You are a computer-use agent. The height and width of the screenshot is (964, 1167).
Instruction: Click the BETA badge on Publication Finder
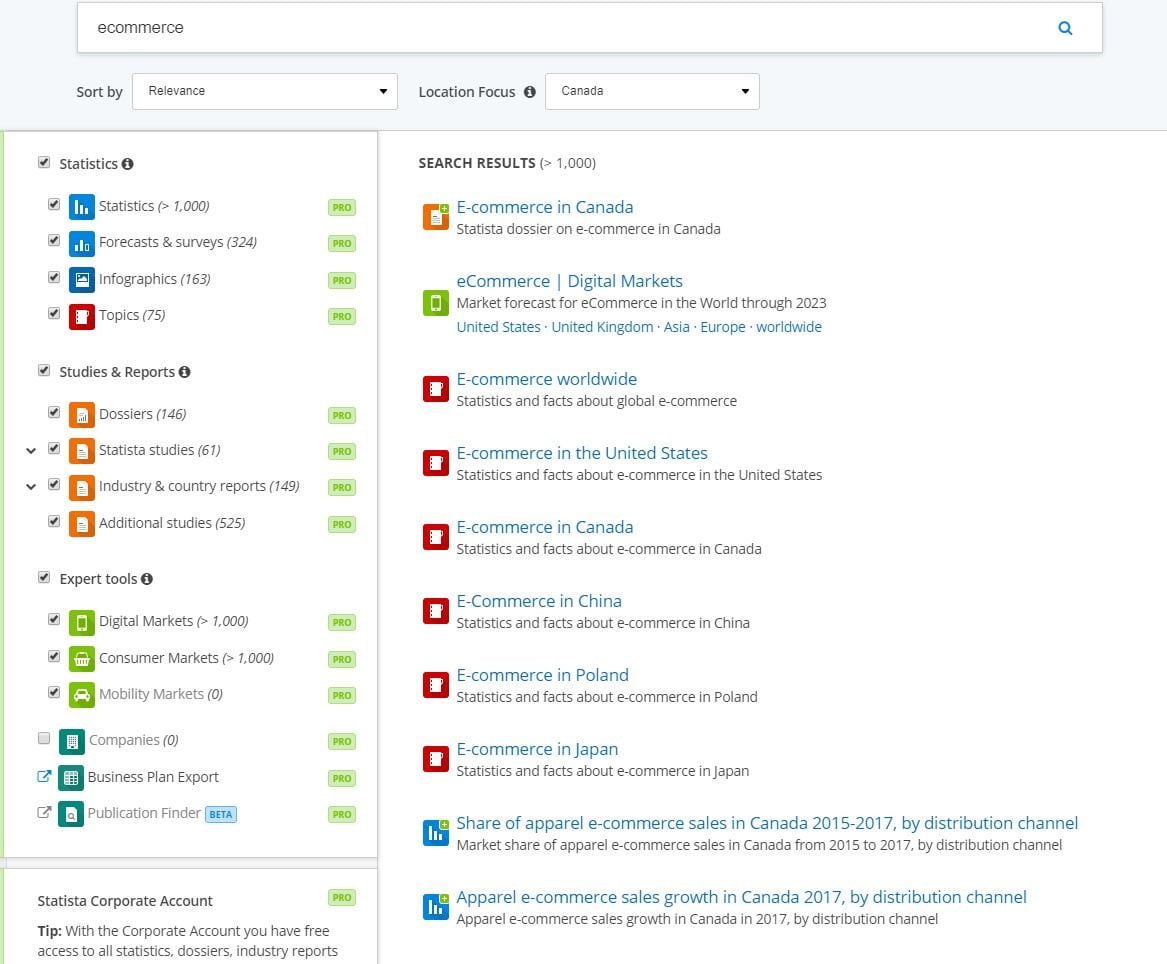click(x=221, y=814)
